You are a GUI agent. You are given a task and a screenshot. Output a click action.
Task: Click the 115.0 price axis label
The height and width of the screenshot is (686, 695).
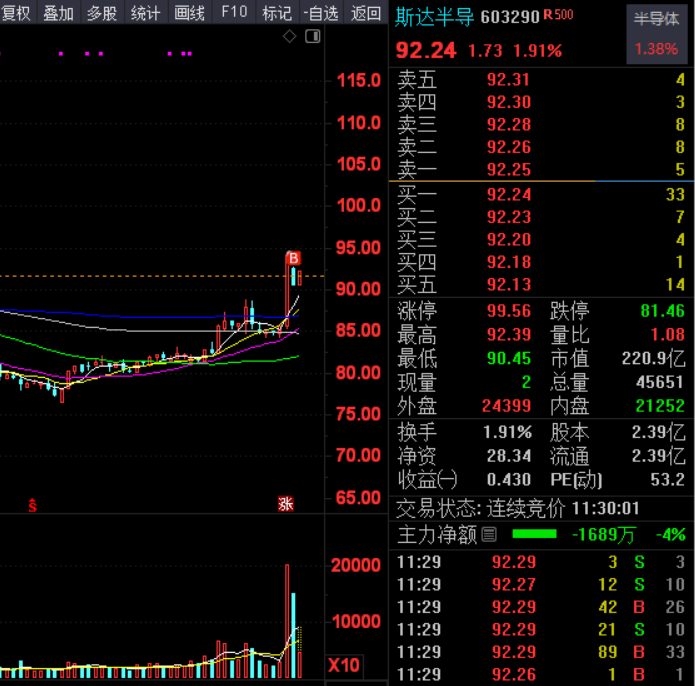tap(359, 81)
